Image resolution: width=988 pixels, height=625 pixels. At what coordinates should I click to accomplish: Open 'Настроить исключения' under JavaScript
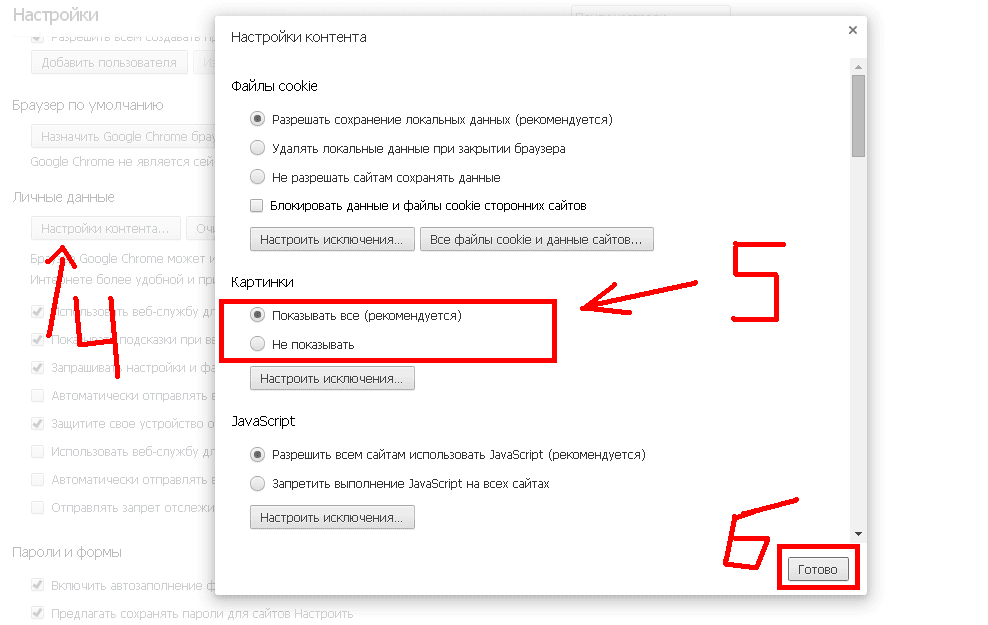click(332, 517)
